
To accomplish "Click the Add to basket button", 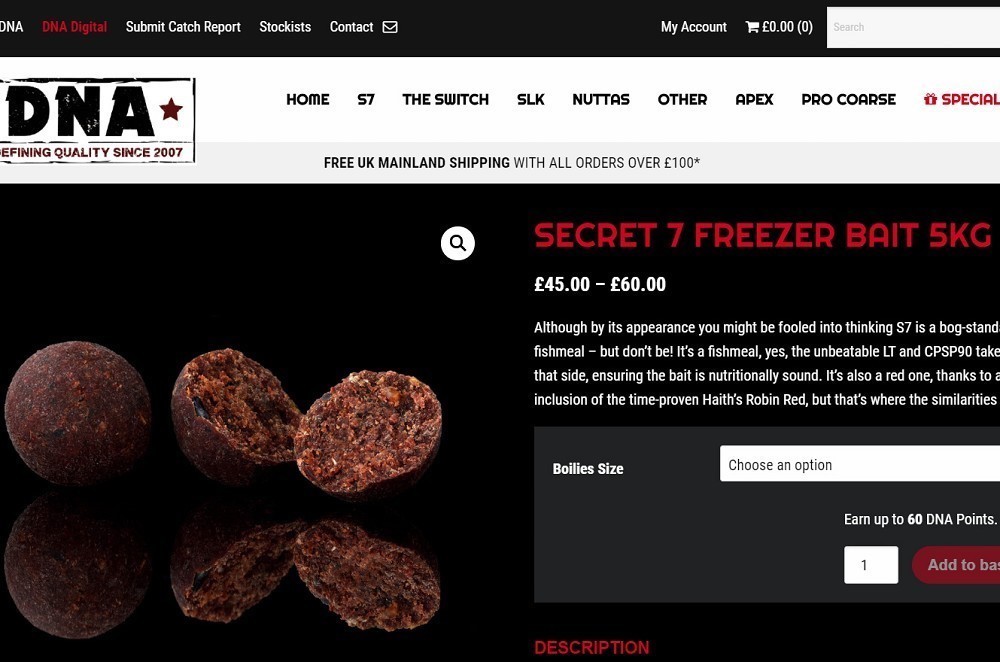I will click(x=956, y=564).
